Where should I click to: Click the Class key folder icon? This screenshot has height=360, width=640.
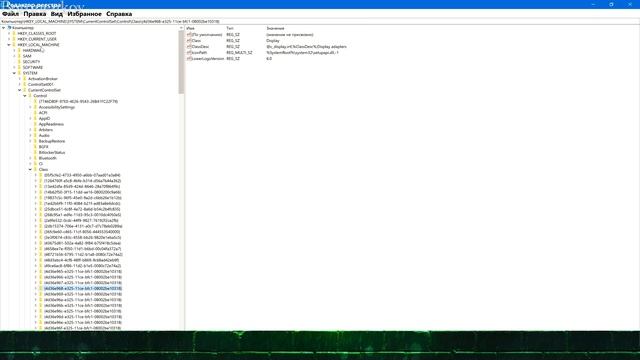pos(36,169)
